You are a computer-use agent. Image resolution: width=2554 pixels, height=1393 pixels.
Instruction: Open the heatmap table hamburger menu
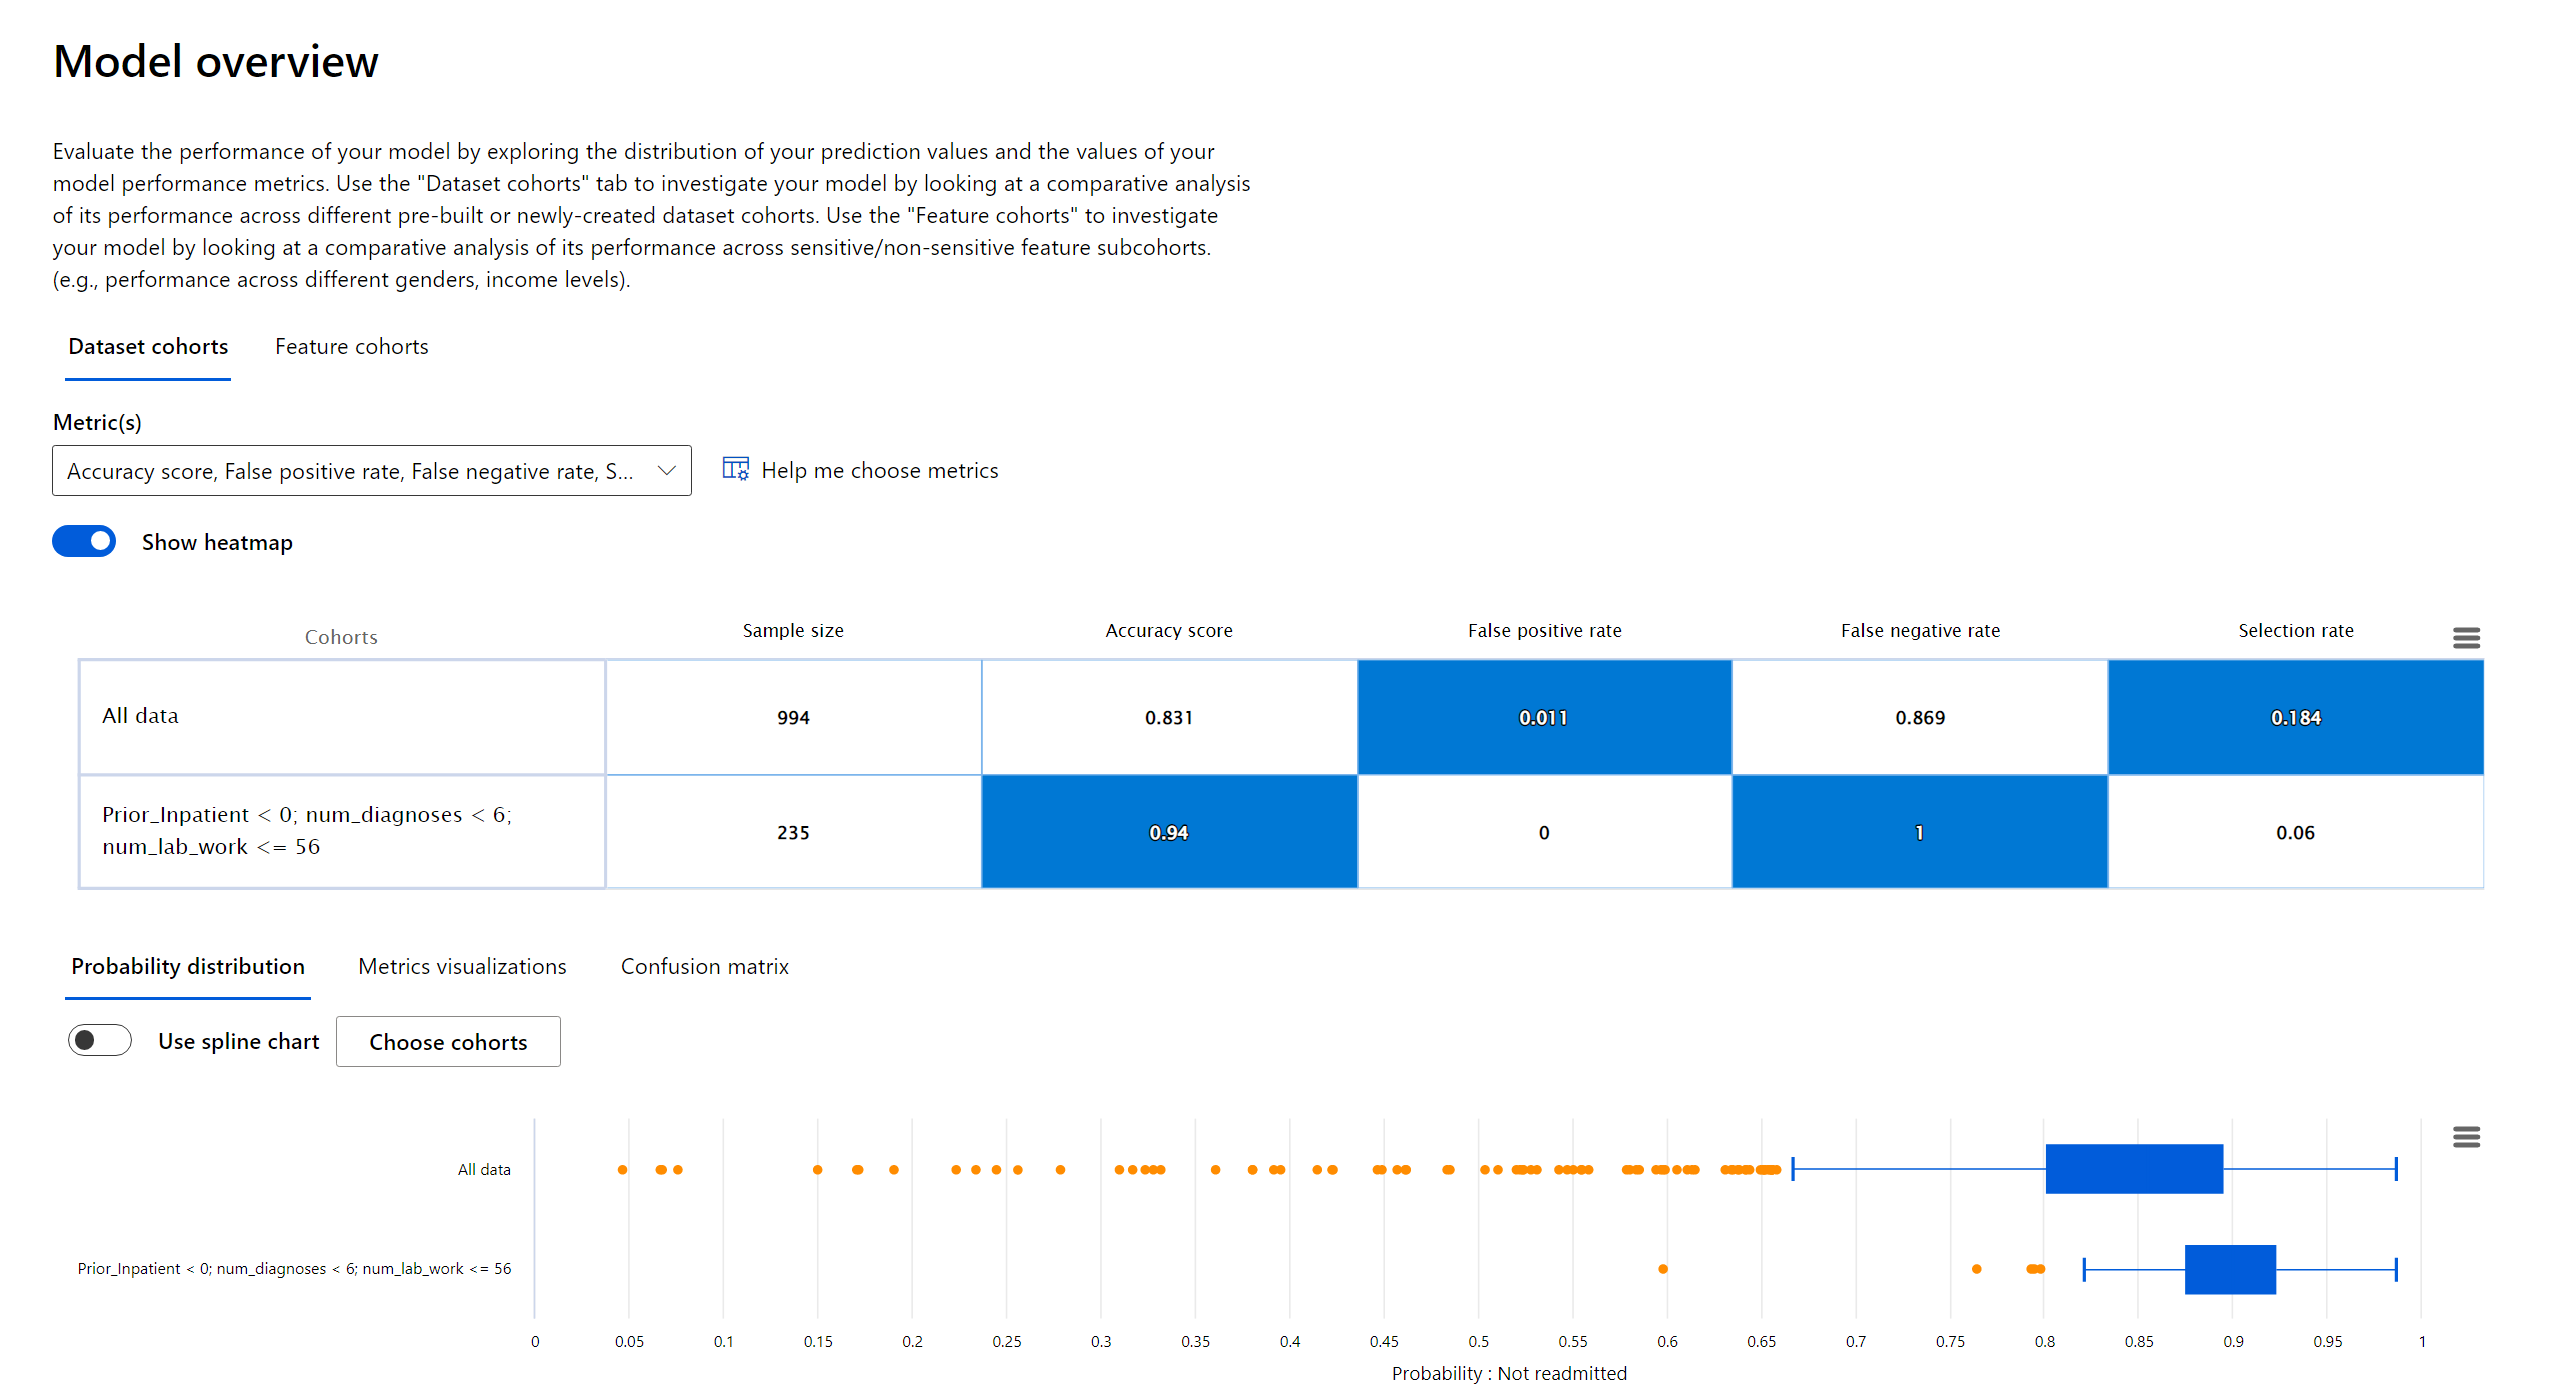[x=2465, y=637]
